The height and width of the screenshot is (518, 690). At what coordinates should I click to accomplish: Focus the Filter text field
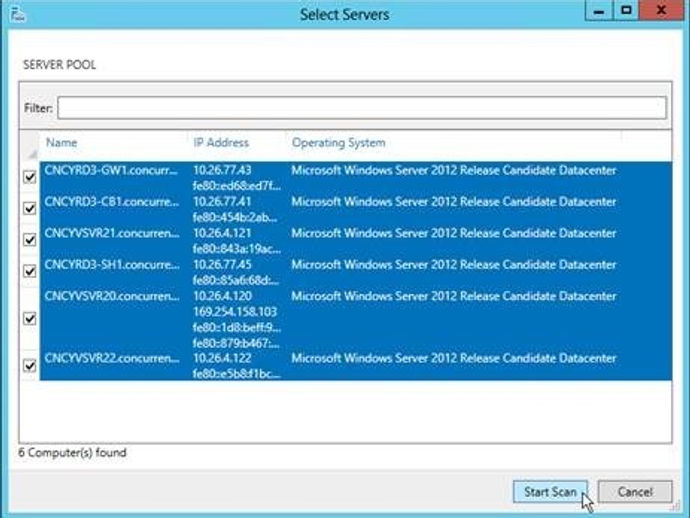point(362,108)
